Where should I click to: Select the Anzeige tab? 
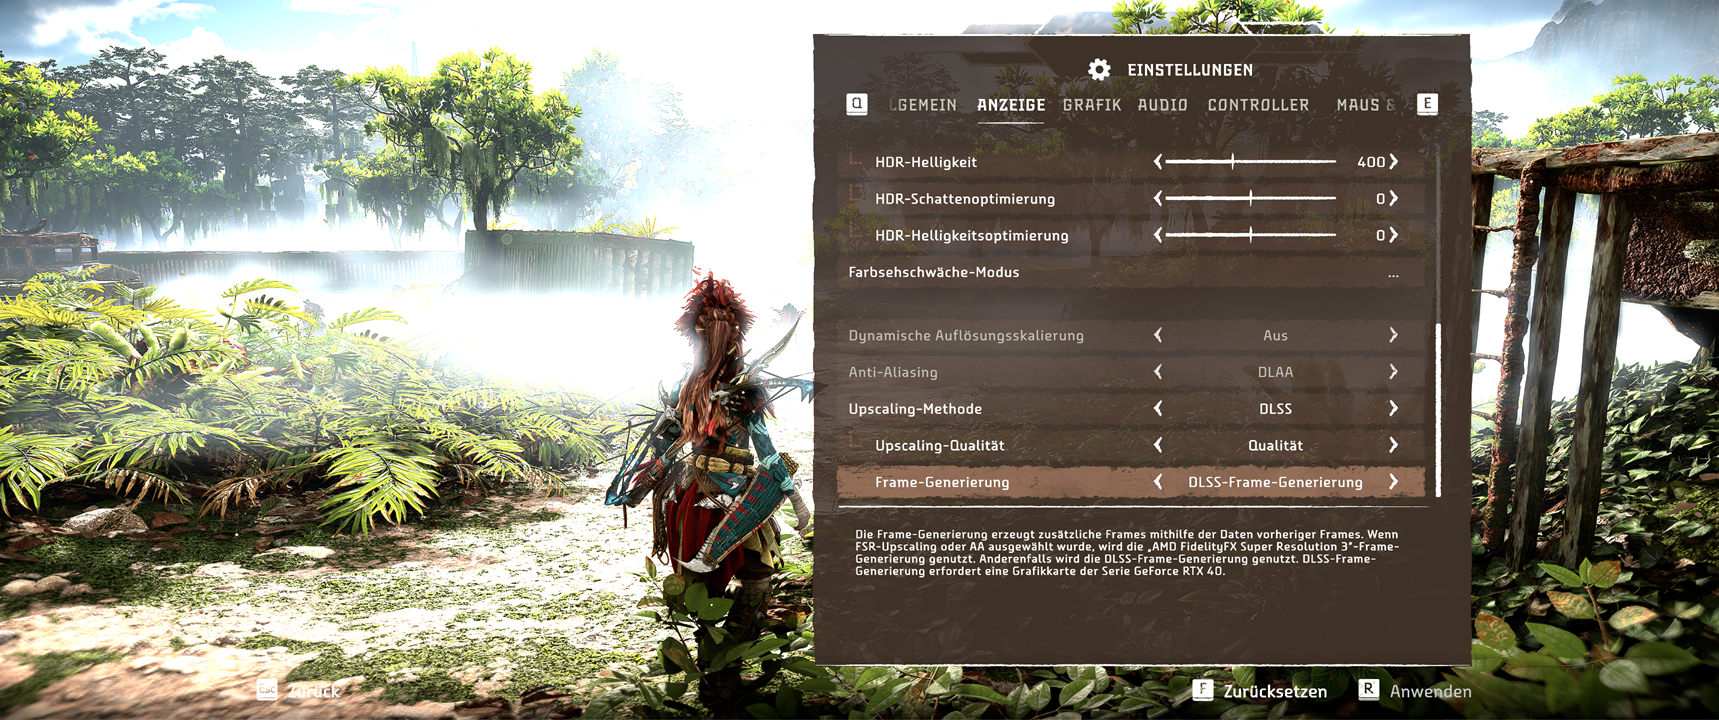point(1011,105)
